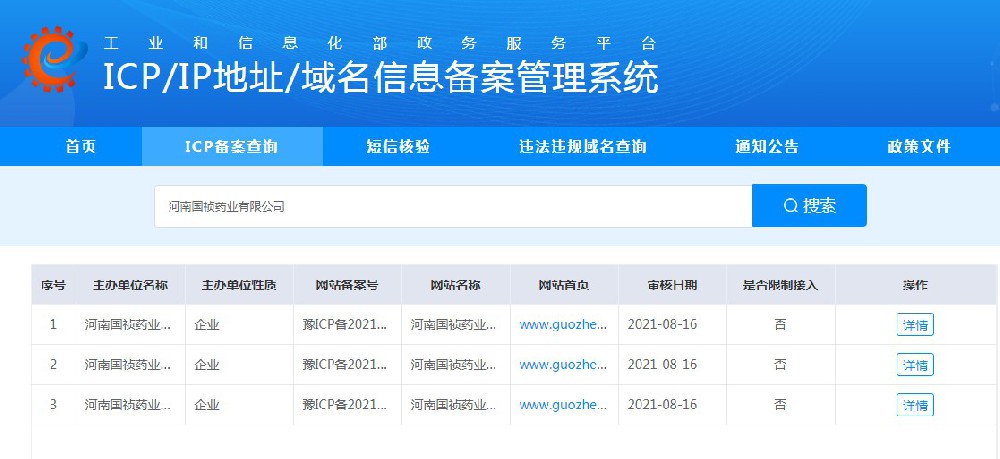This screenshot has width=1000, height=459.
Task: Open 违法违规域名查询 tab
Action: tap(582, 147)
